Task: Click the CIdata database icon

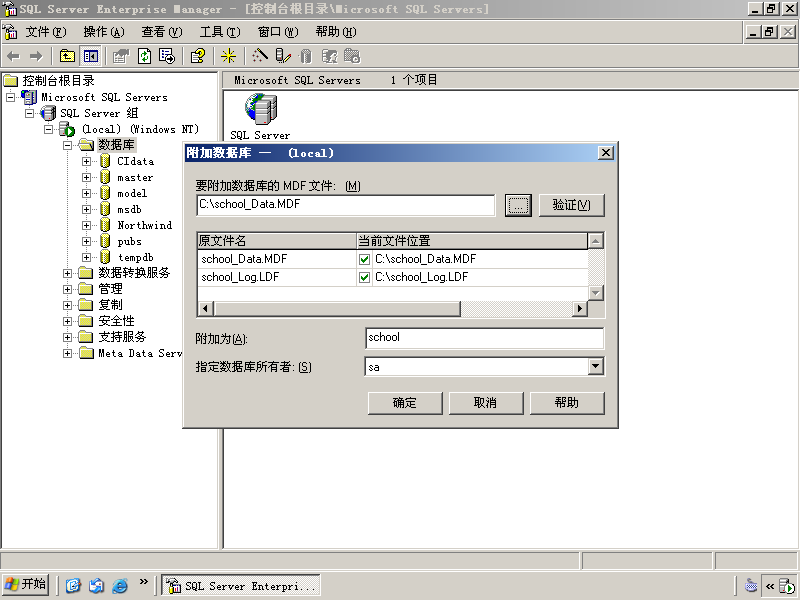Action: point(106,161)
